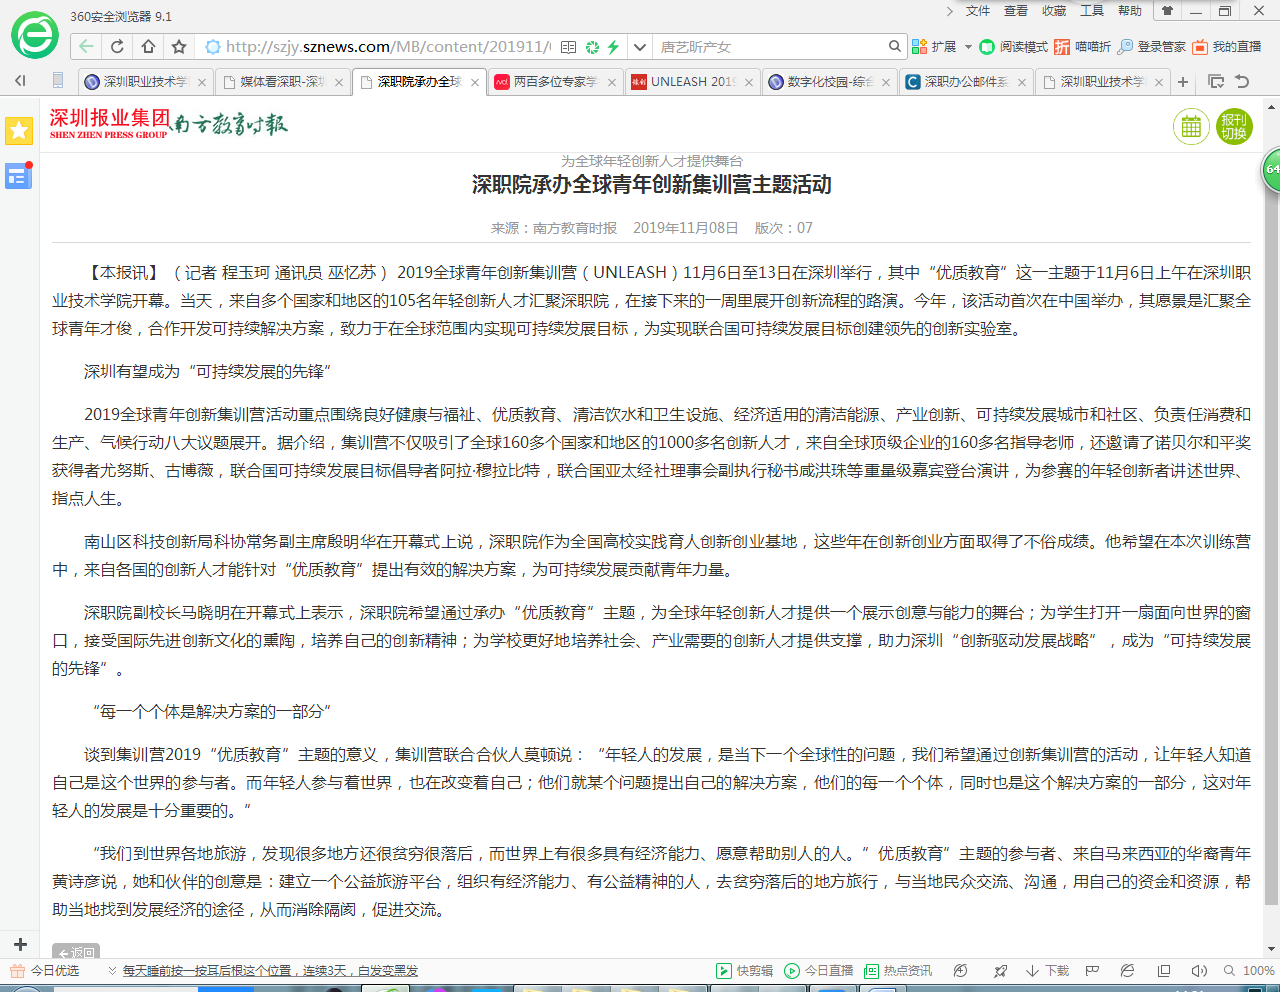Open the 下载 downloads link
The image size is (1280, 992).
1048,970
